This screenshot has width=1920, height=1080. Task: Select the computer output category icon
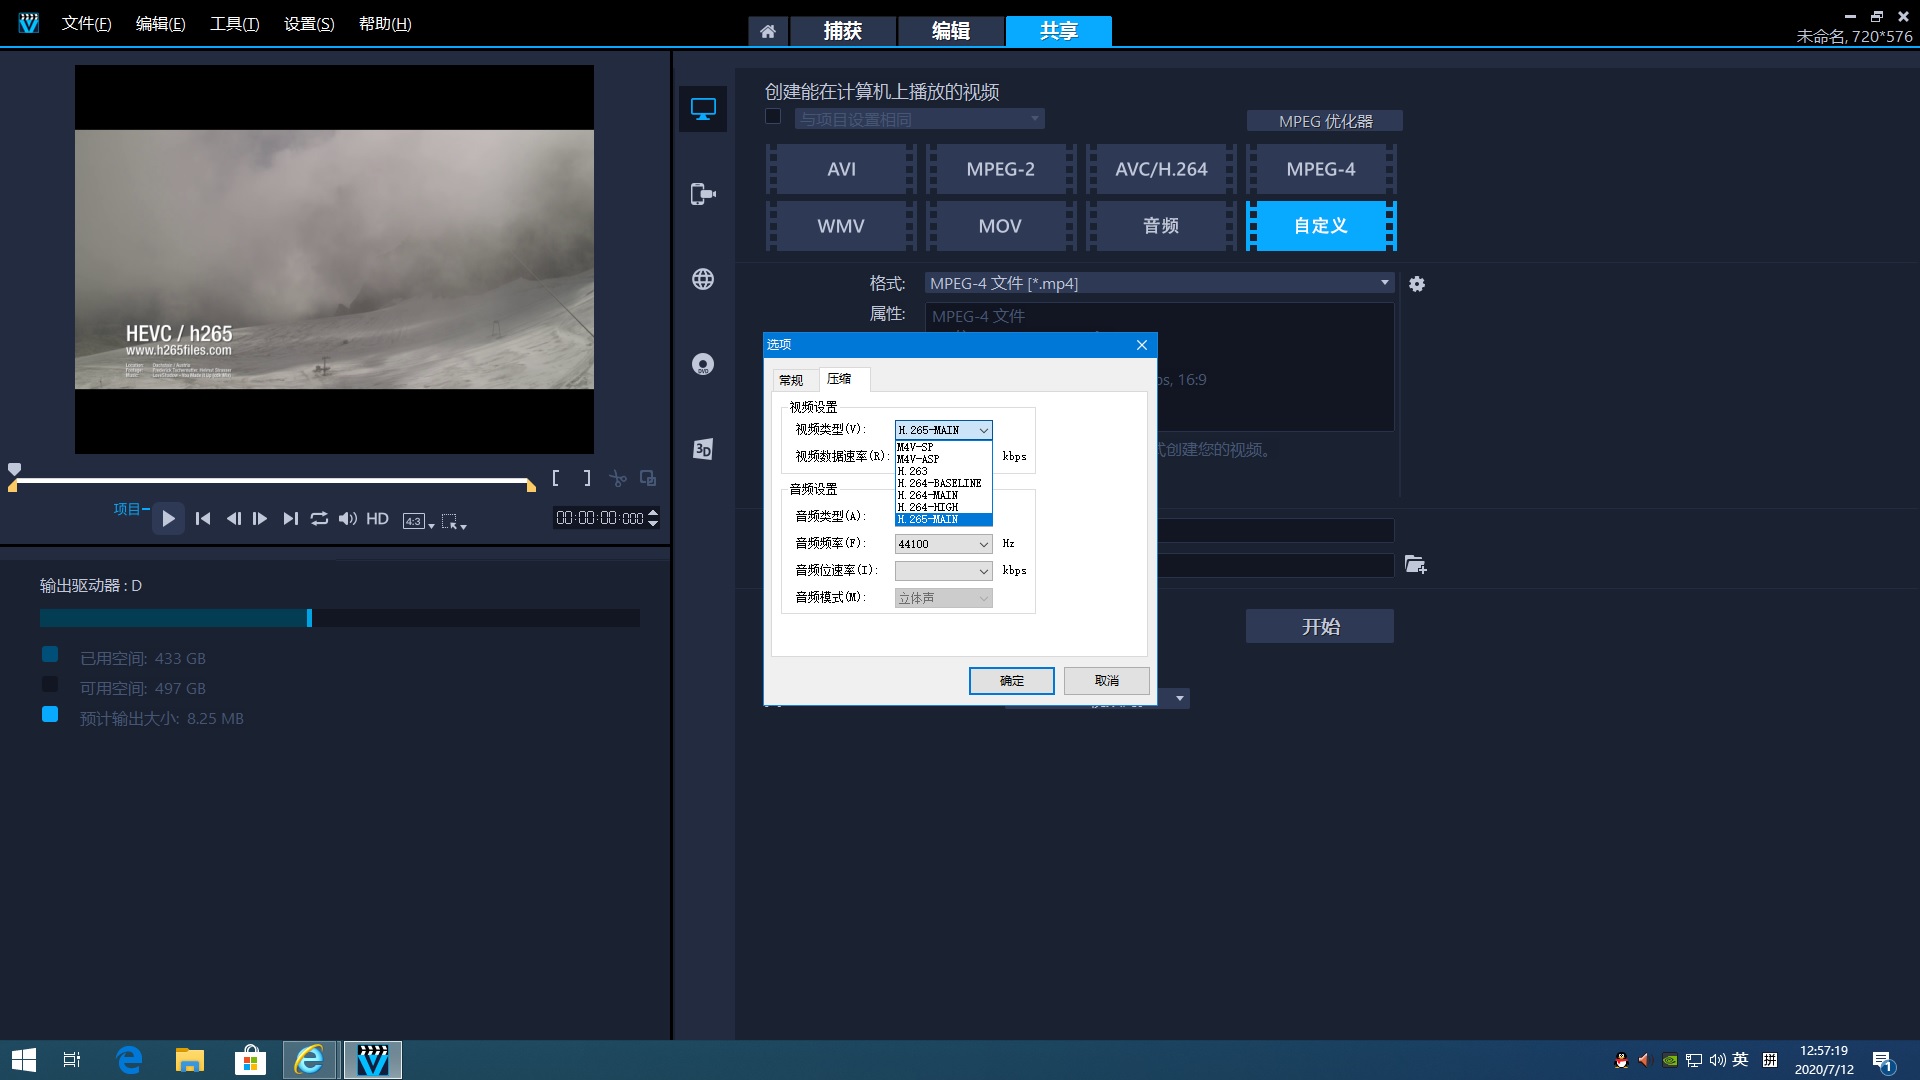703,109
